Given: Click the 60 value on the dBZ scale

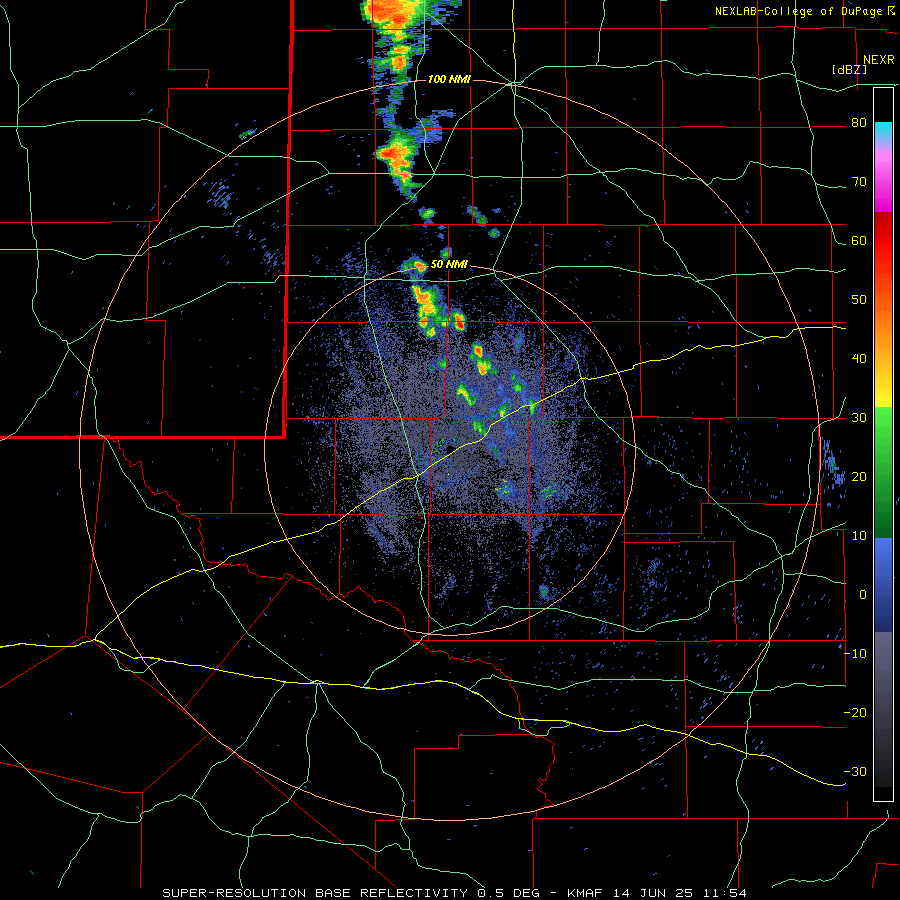Looking at the screenshot, I should tap(859, 240).
